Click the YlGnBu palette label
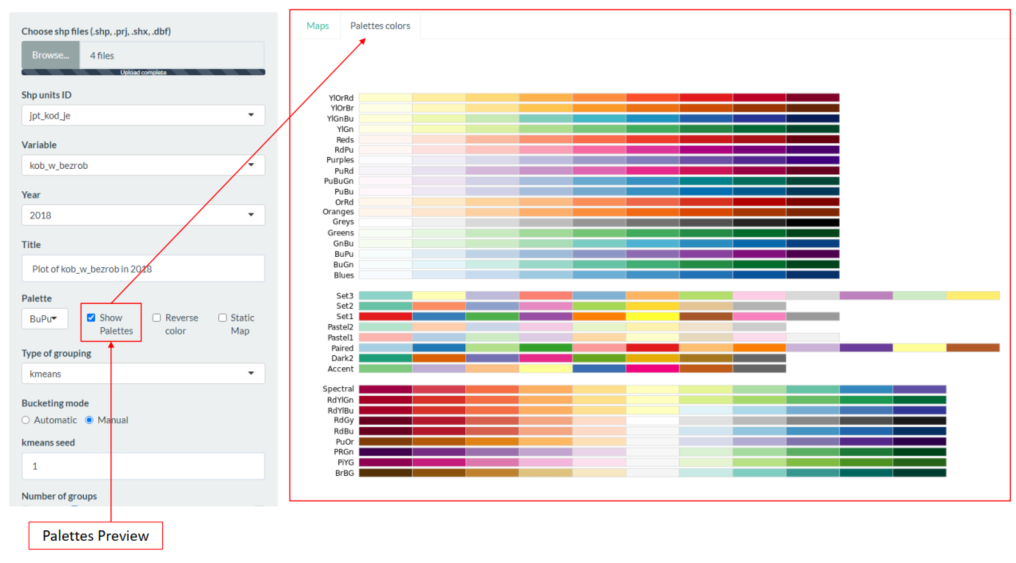The height and width of the screenshot is (563, 1016). tap(340, 119)
